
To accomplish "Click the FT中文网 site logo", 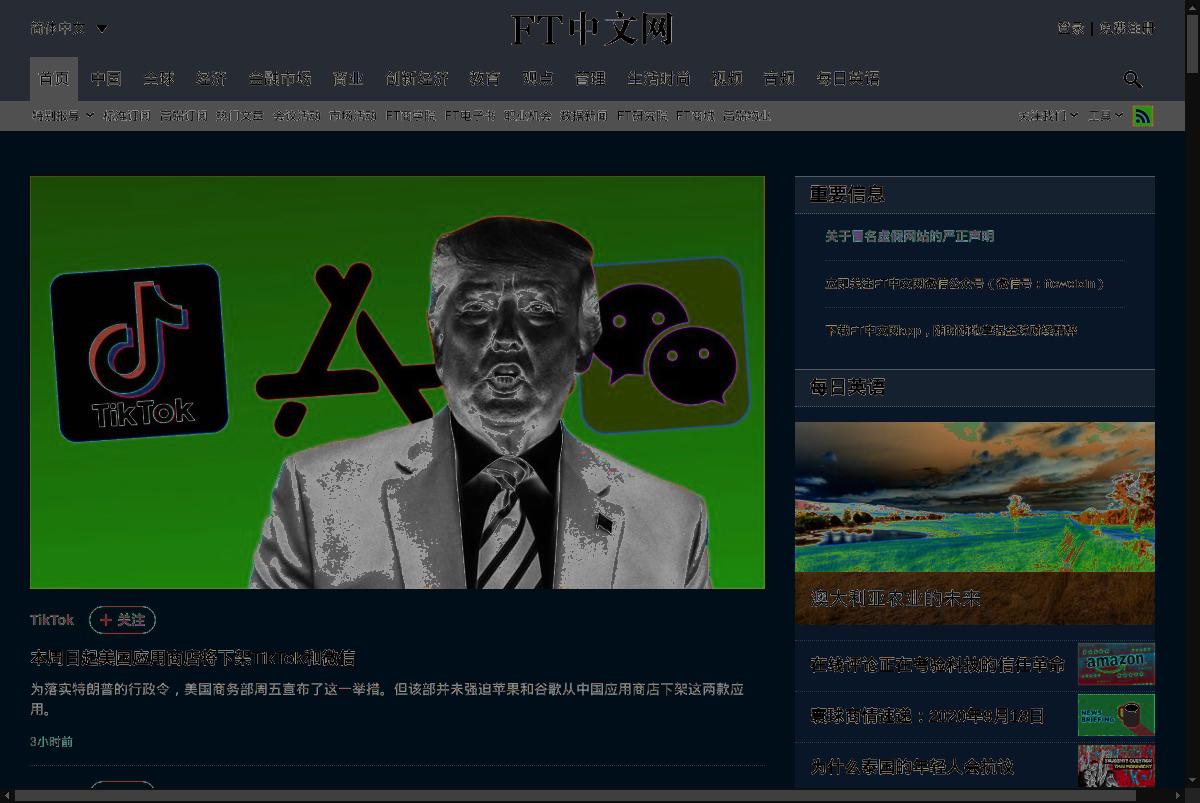I will (x=592, y=29).
